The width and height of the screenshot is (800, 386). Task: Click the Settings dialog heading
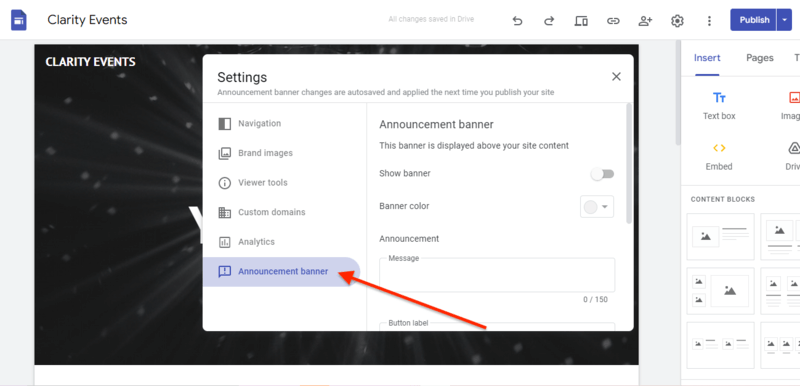pos(242,78)
